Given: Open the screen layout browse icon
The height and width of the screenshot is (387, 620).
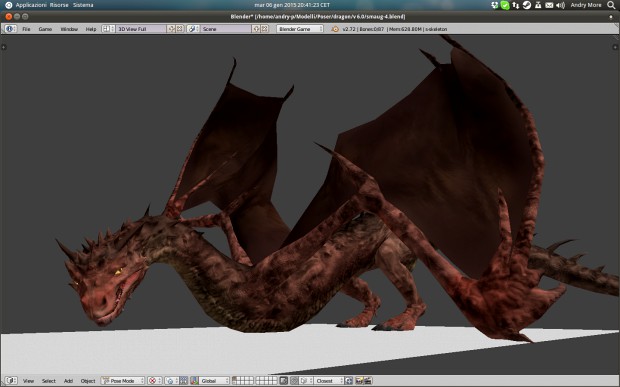Looking at the screenshot, I should pyautogui.click(x=108, y=29).
